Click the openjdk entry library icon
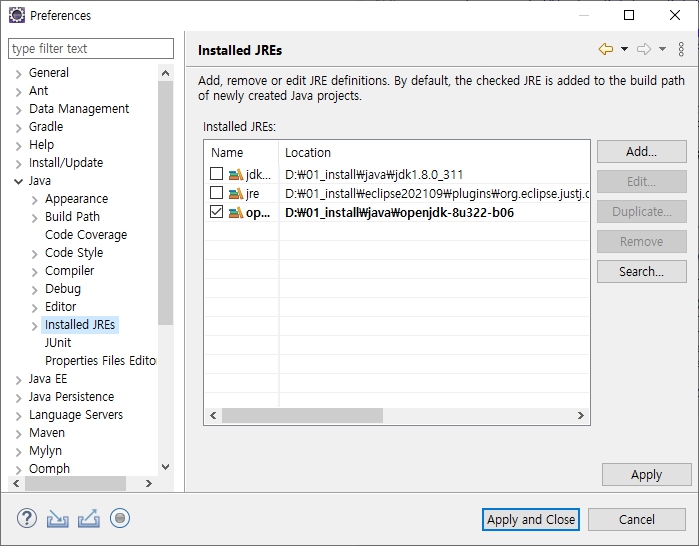The image size is (699, 546). [x=235, y=213]
